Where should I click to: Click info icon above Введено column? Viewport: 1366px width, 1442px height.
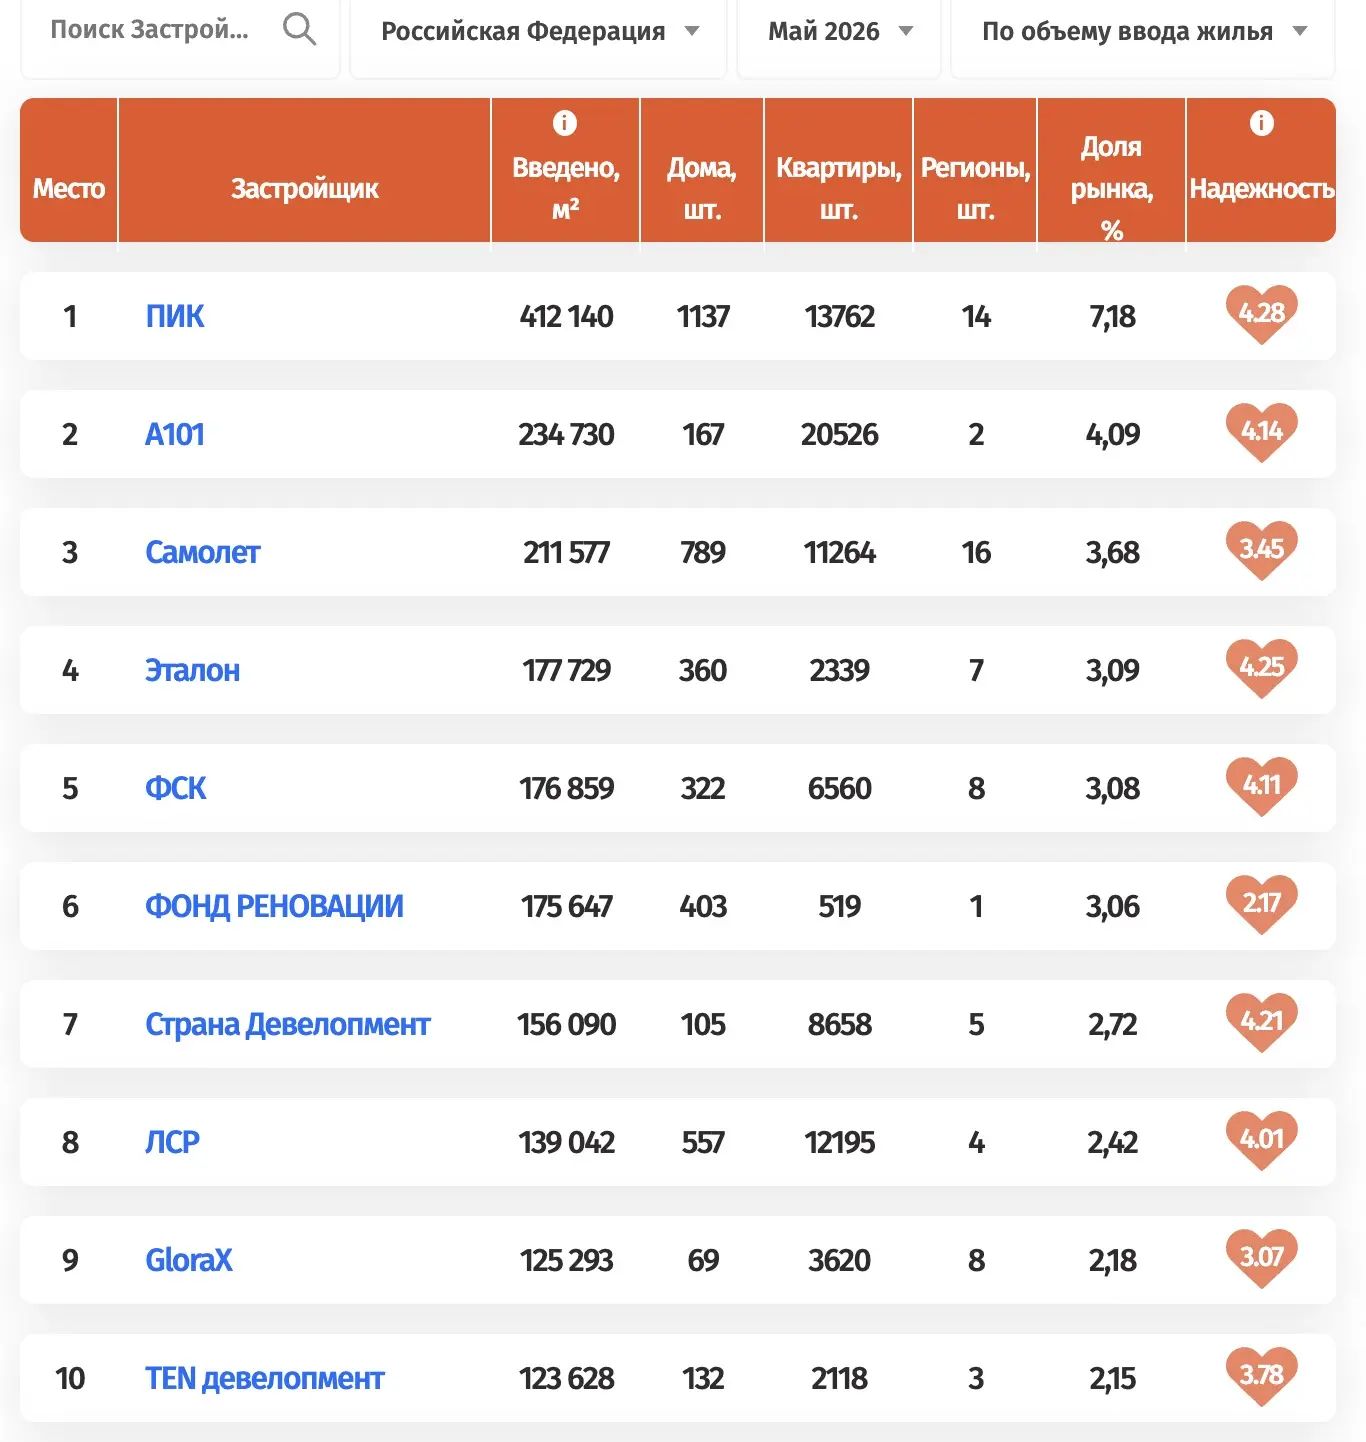[565, 123]
